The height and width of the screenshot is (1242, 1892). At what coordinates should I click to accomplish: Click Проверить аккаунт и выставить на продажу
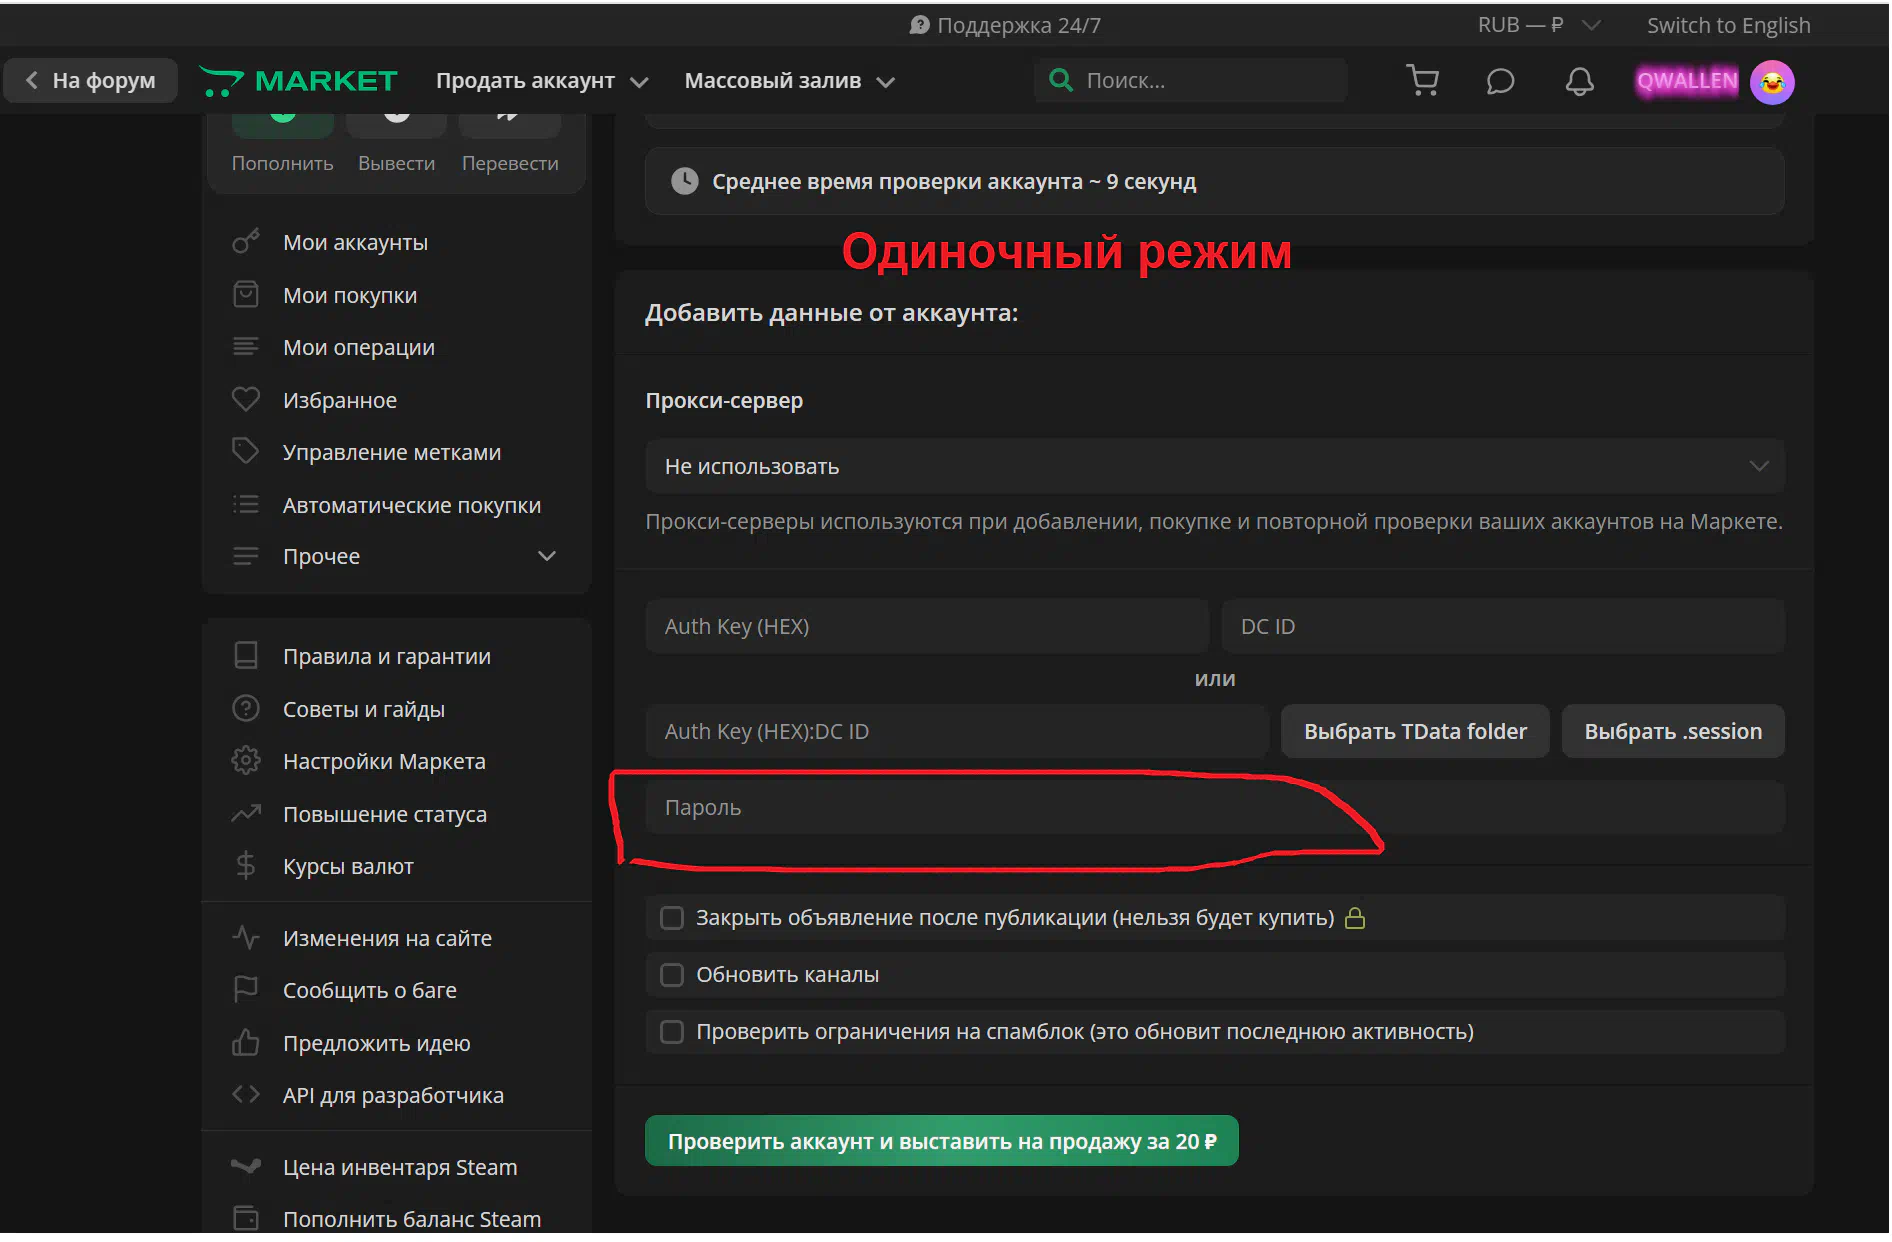941,1141
